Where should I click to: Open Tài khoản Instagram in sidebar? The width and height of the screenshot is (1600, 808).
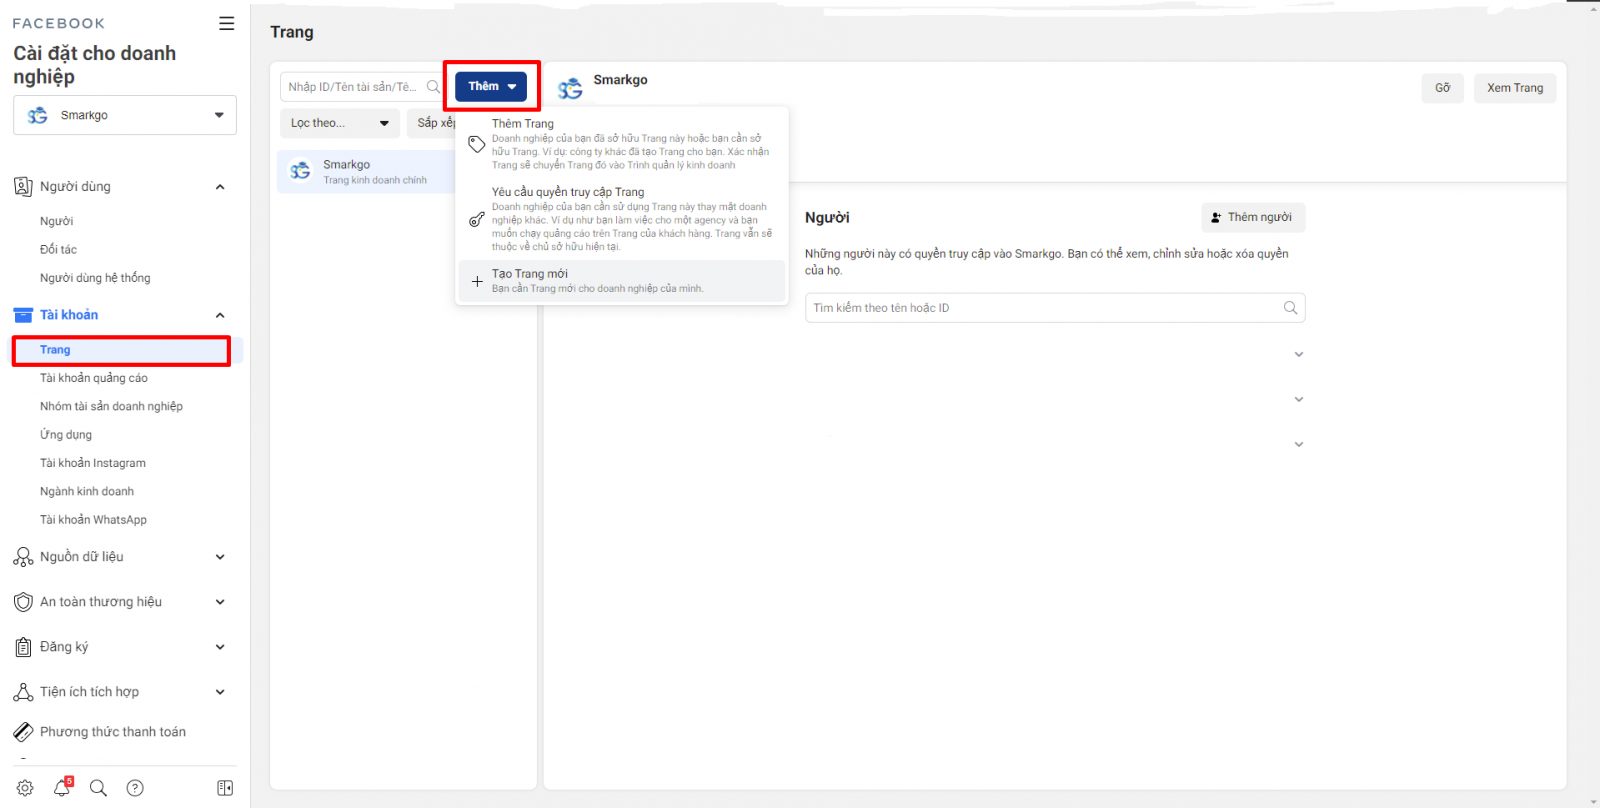tap(93, 463)
